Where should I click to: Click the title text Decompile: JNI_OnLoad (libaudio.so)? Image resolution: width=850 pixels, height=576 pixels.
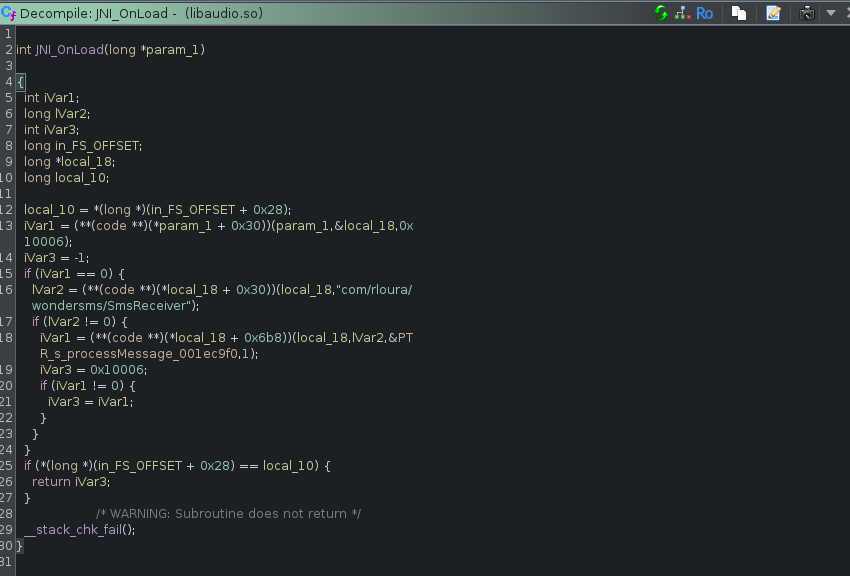(141, 13)
